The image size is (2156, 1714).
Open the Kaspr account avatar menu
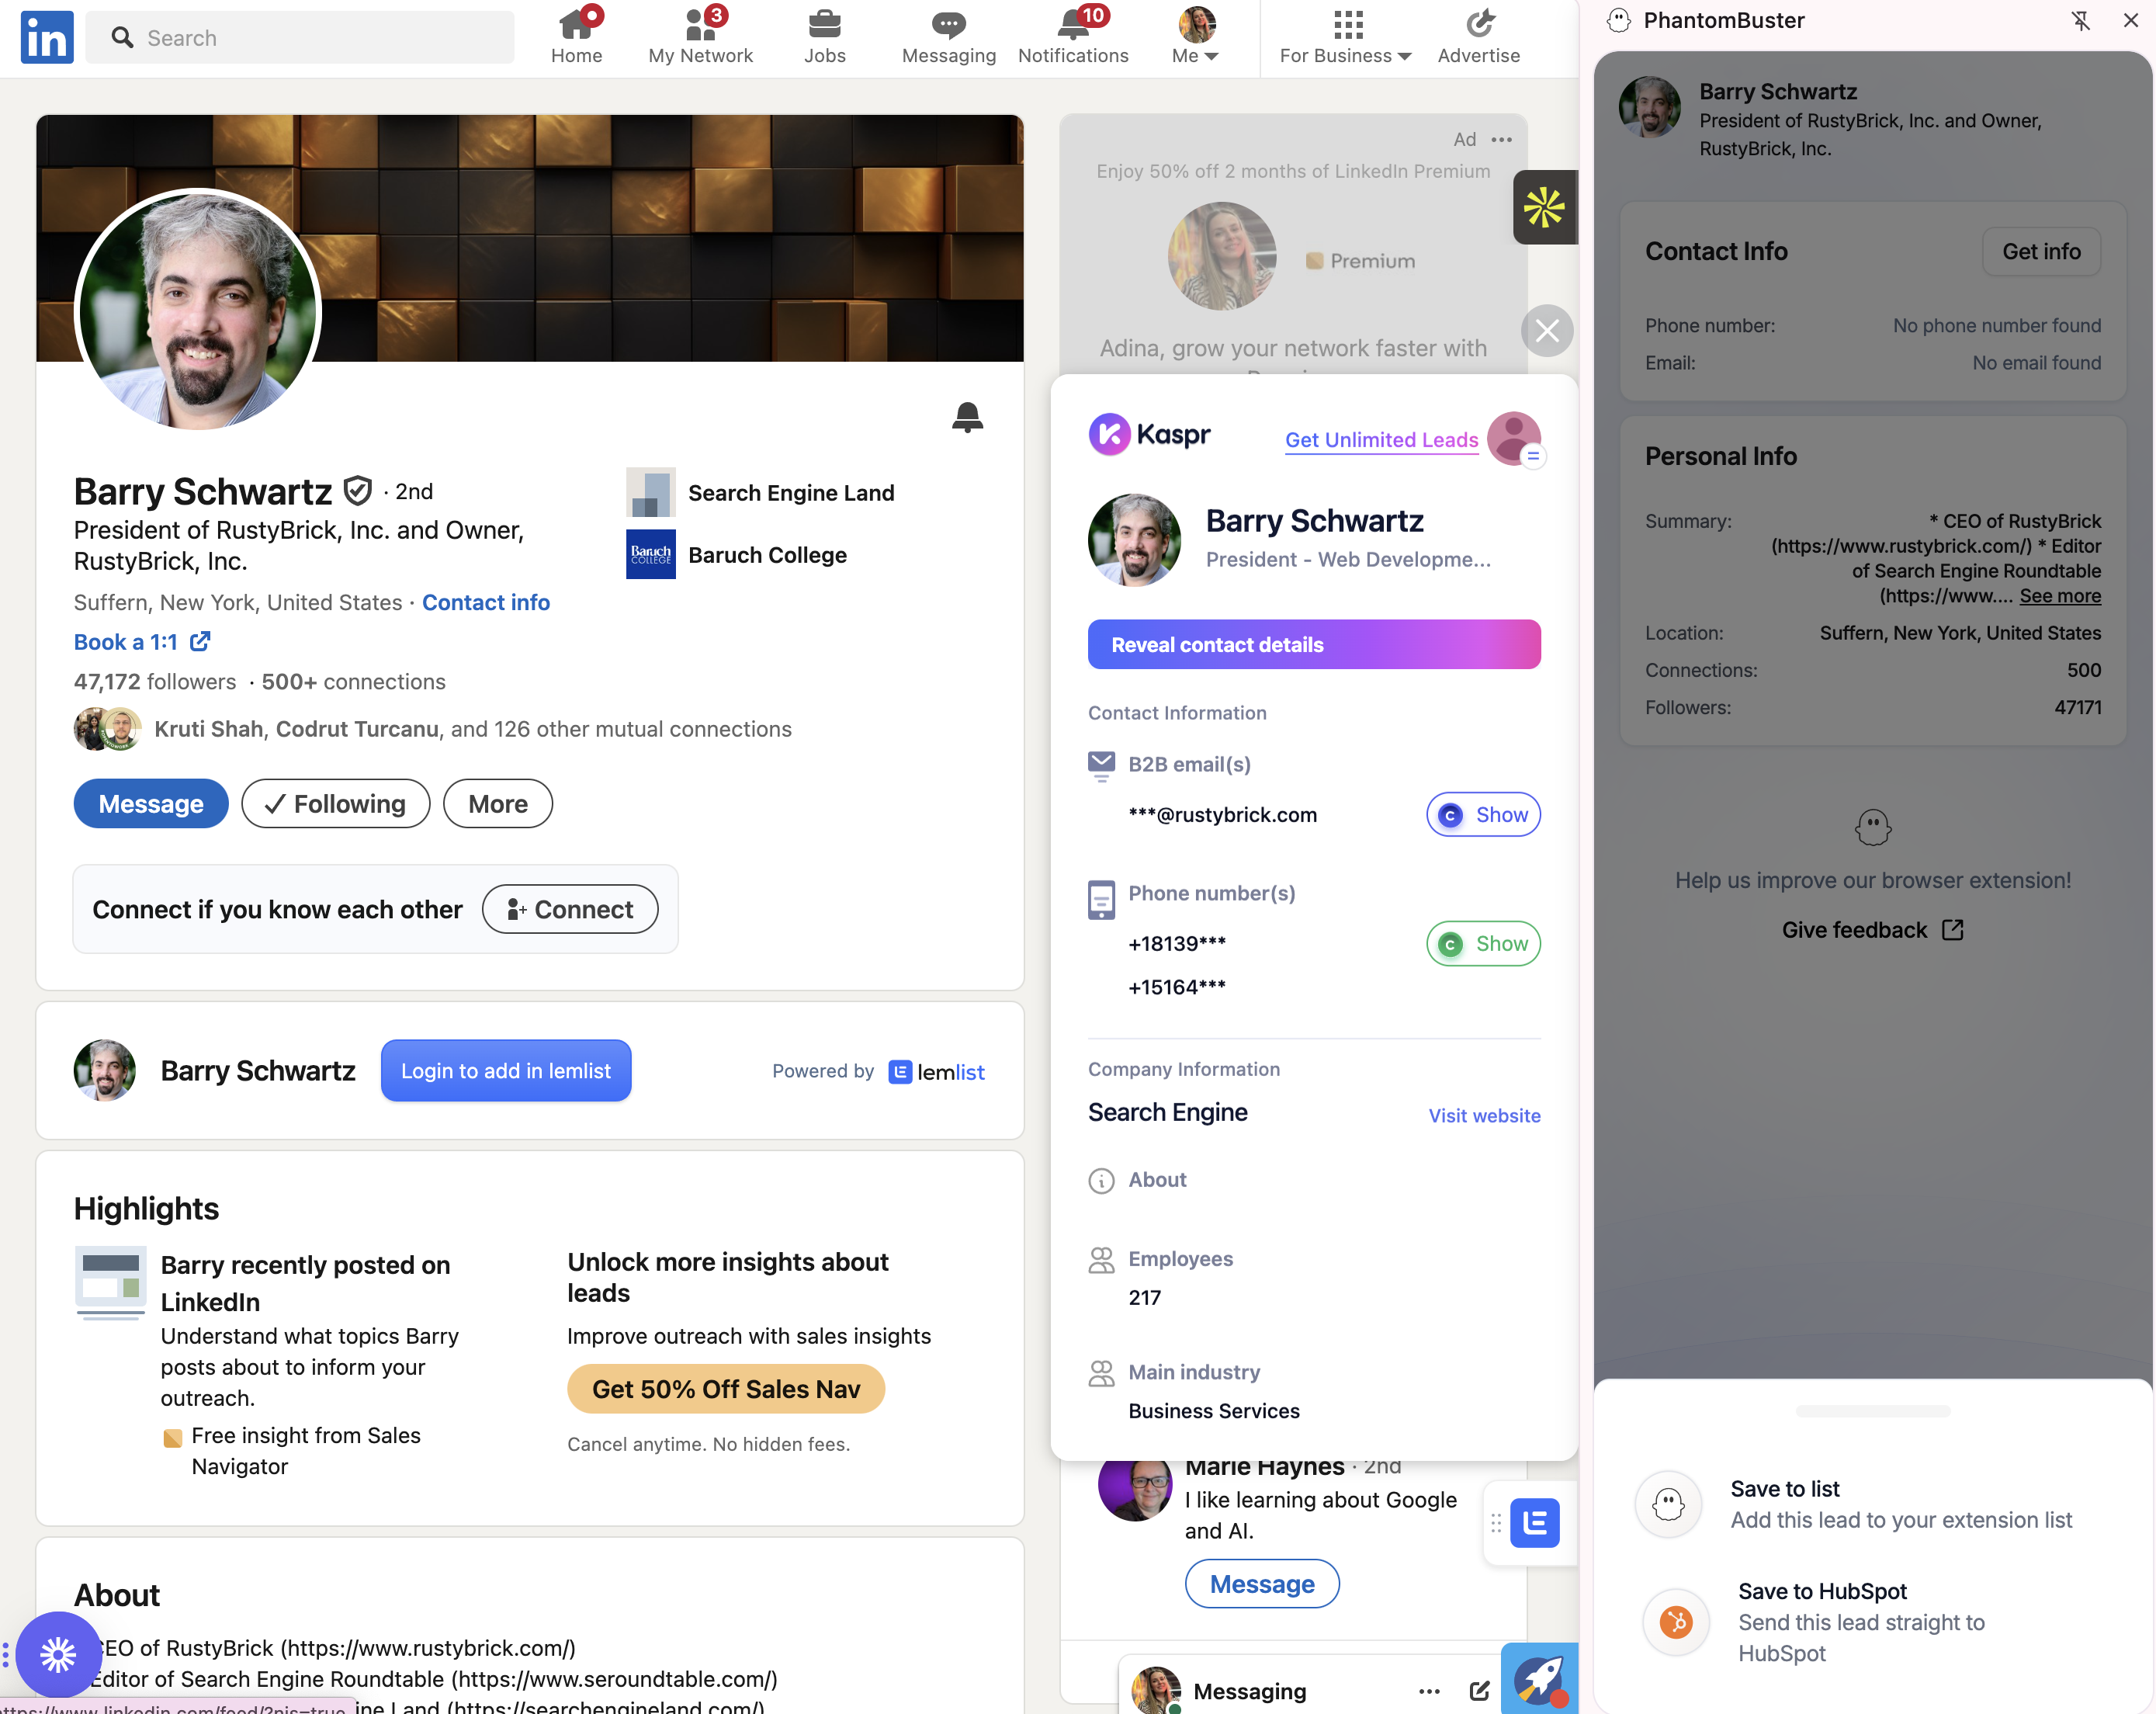click(x=1514, y=438)
